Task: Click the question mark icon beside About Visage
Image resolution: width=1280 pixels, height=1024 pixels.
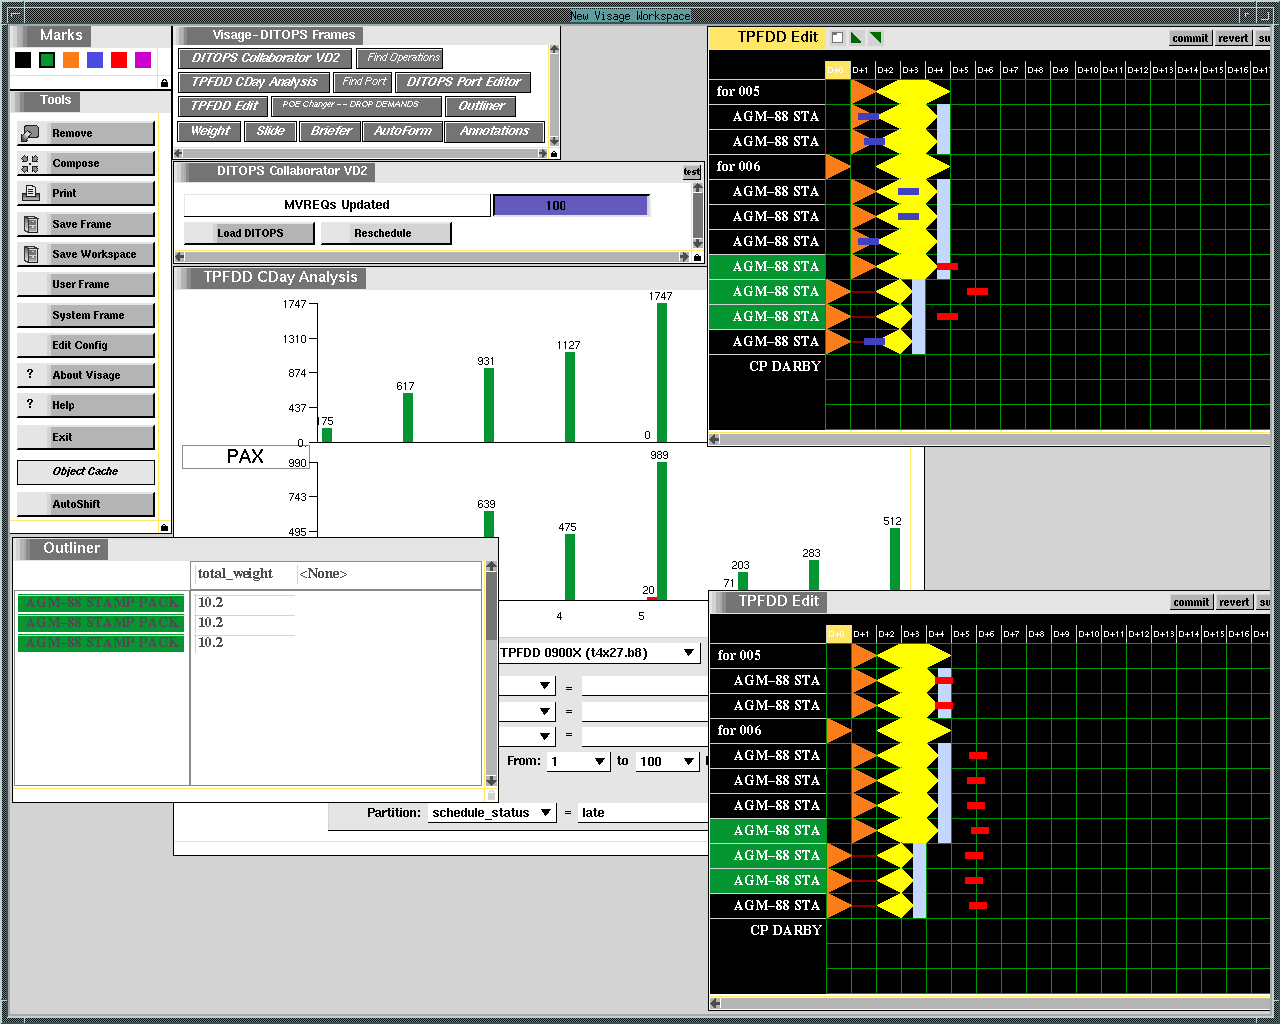Action: click(30, 374)
